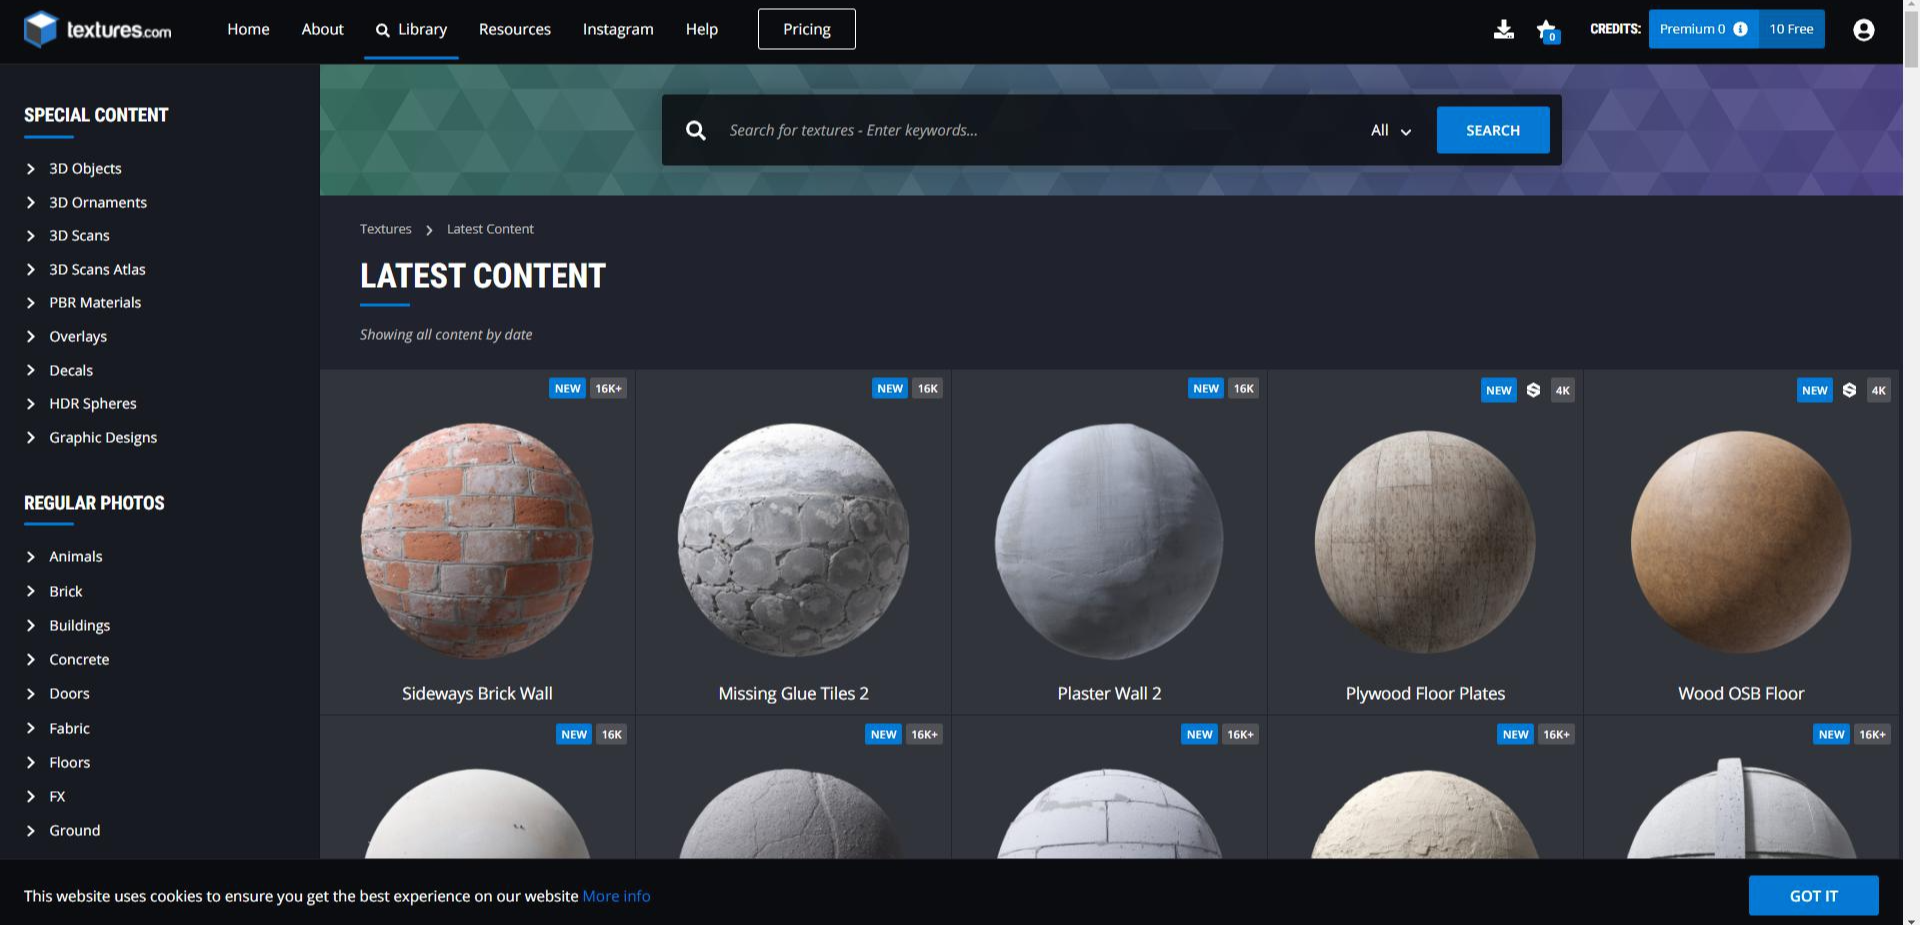This screenshot has width=1920, height=925.
Task: Open Animals photo category
Action: coord(76,556)
